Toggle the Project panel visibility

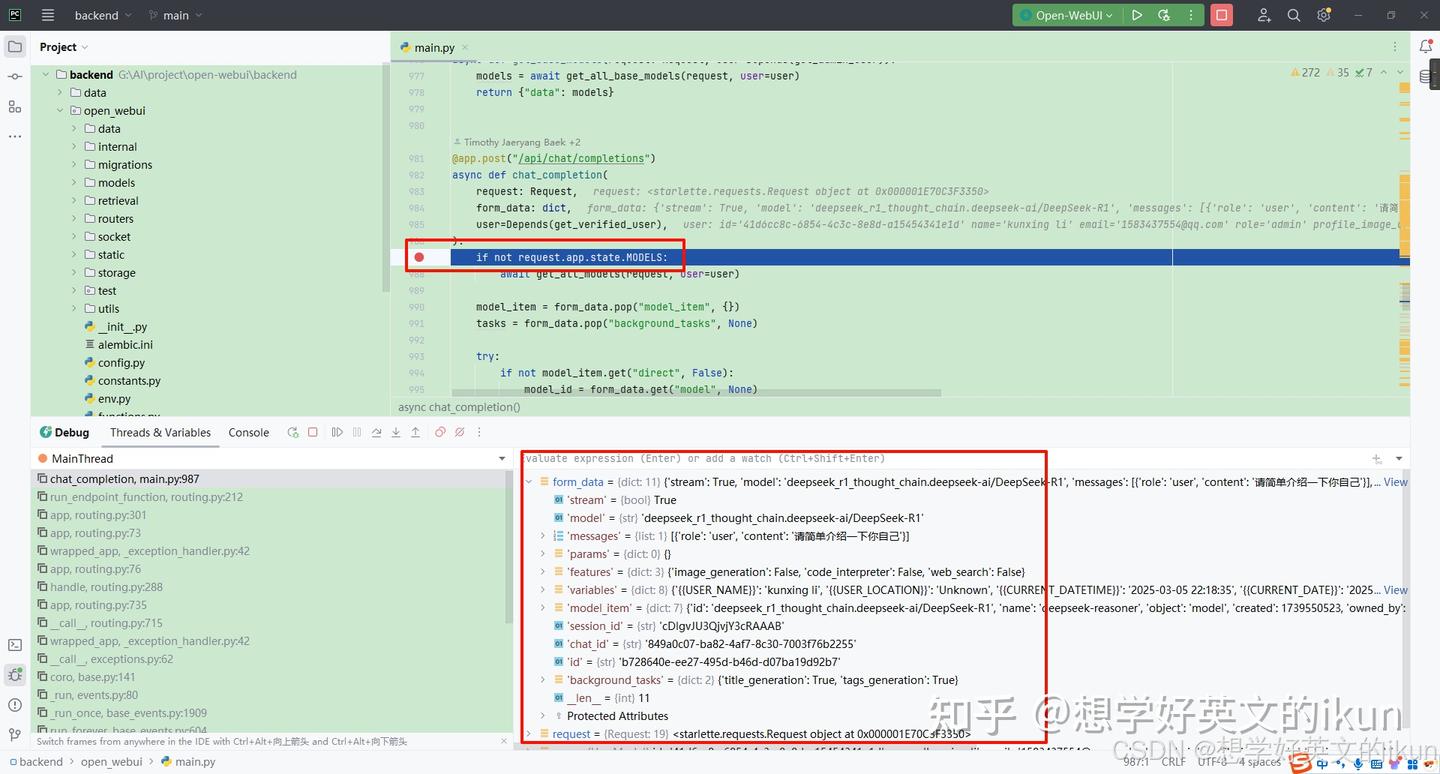[x=14, y=45]
